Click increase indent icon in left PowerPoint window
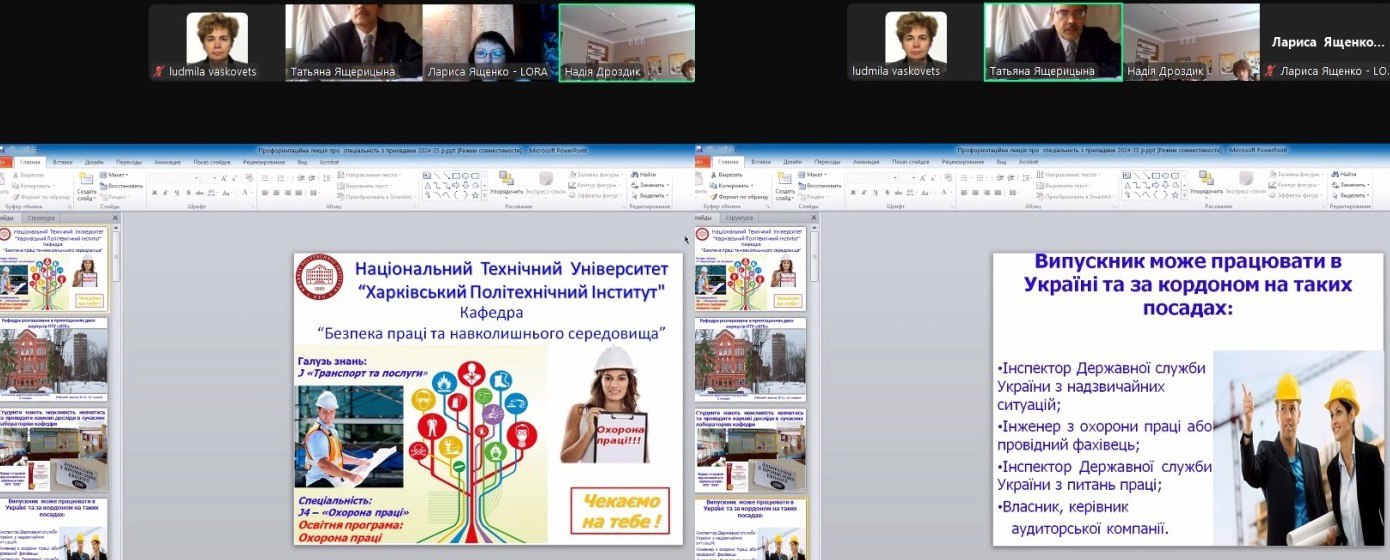 click(311, 178)
